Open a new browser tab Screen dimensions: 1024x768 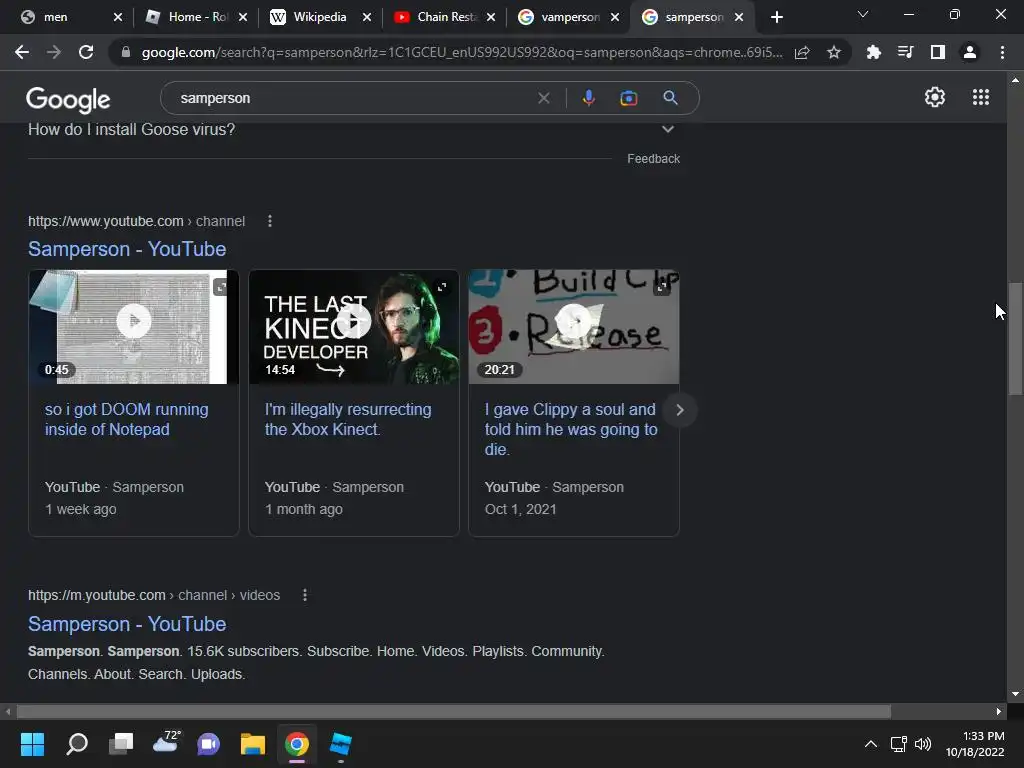click(x=776, y=17)
